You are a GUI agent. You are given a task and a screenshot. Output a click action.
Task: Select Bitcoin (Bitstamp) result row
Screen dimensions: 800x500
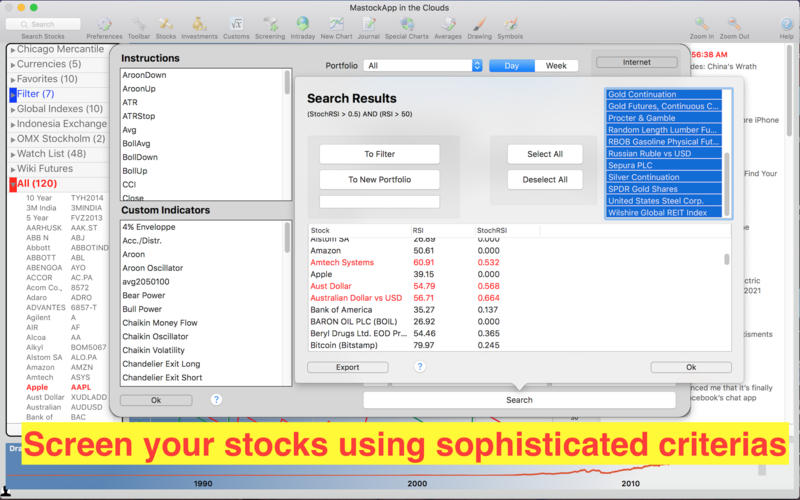516,345
